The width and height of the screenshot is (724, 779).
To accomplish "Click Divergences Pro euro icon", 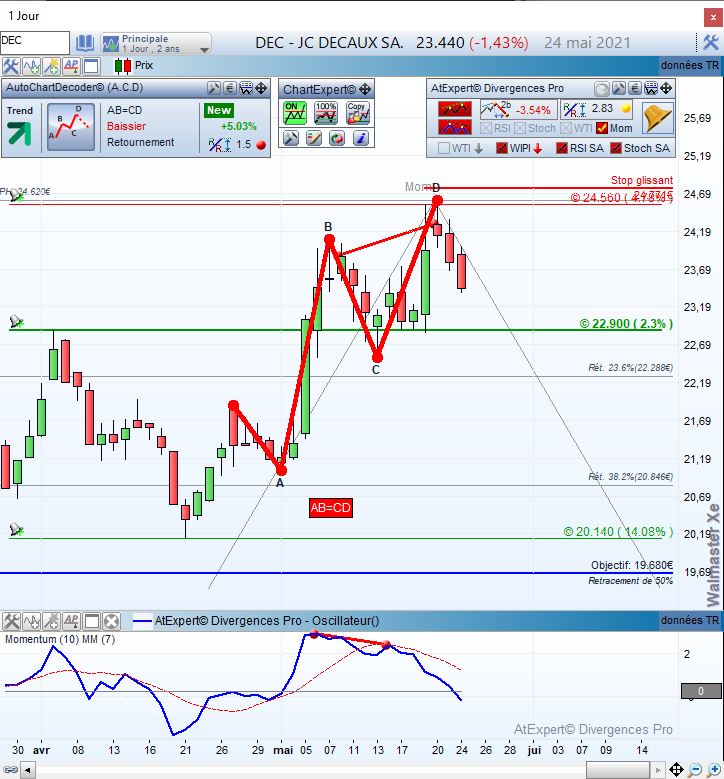I will [635, 89].
